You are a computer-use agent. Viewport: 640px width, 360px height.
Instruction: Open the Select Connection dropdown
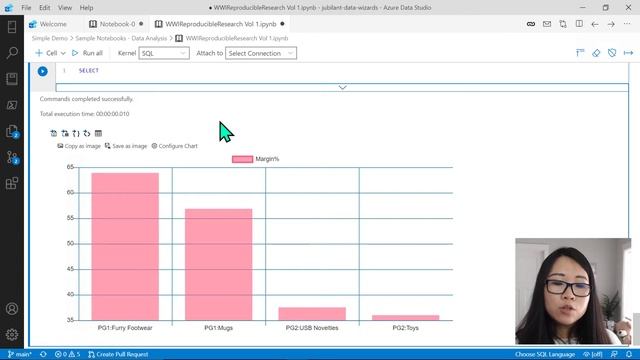pos(261,53)
